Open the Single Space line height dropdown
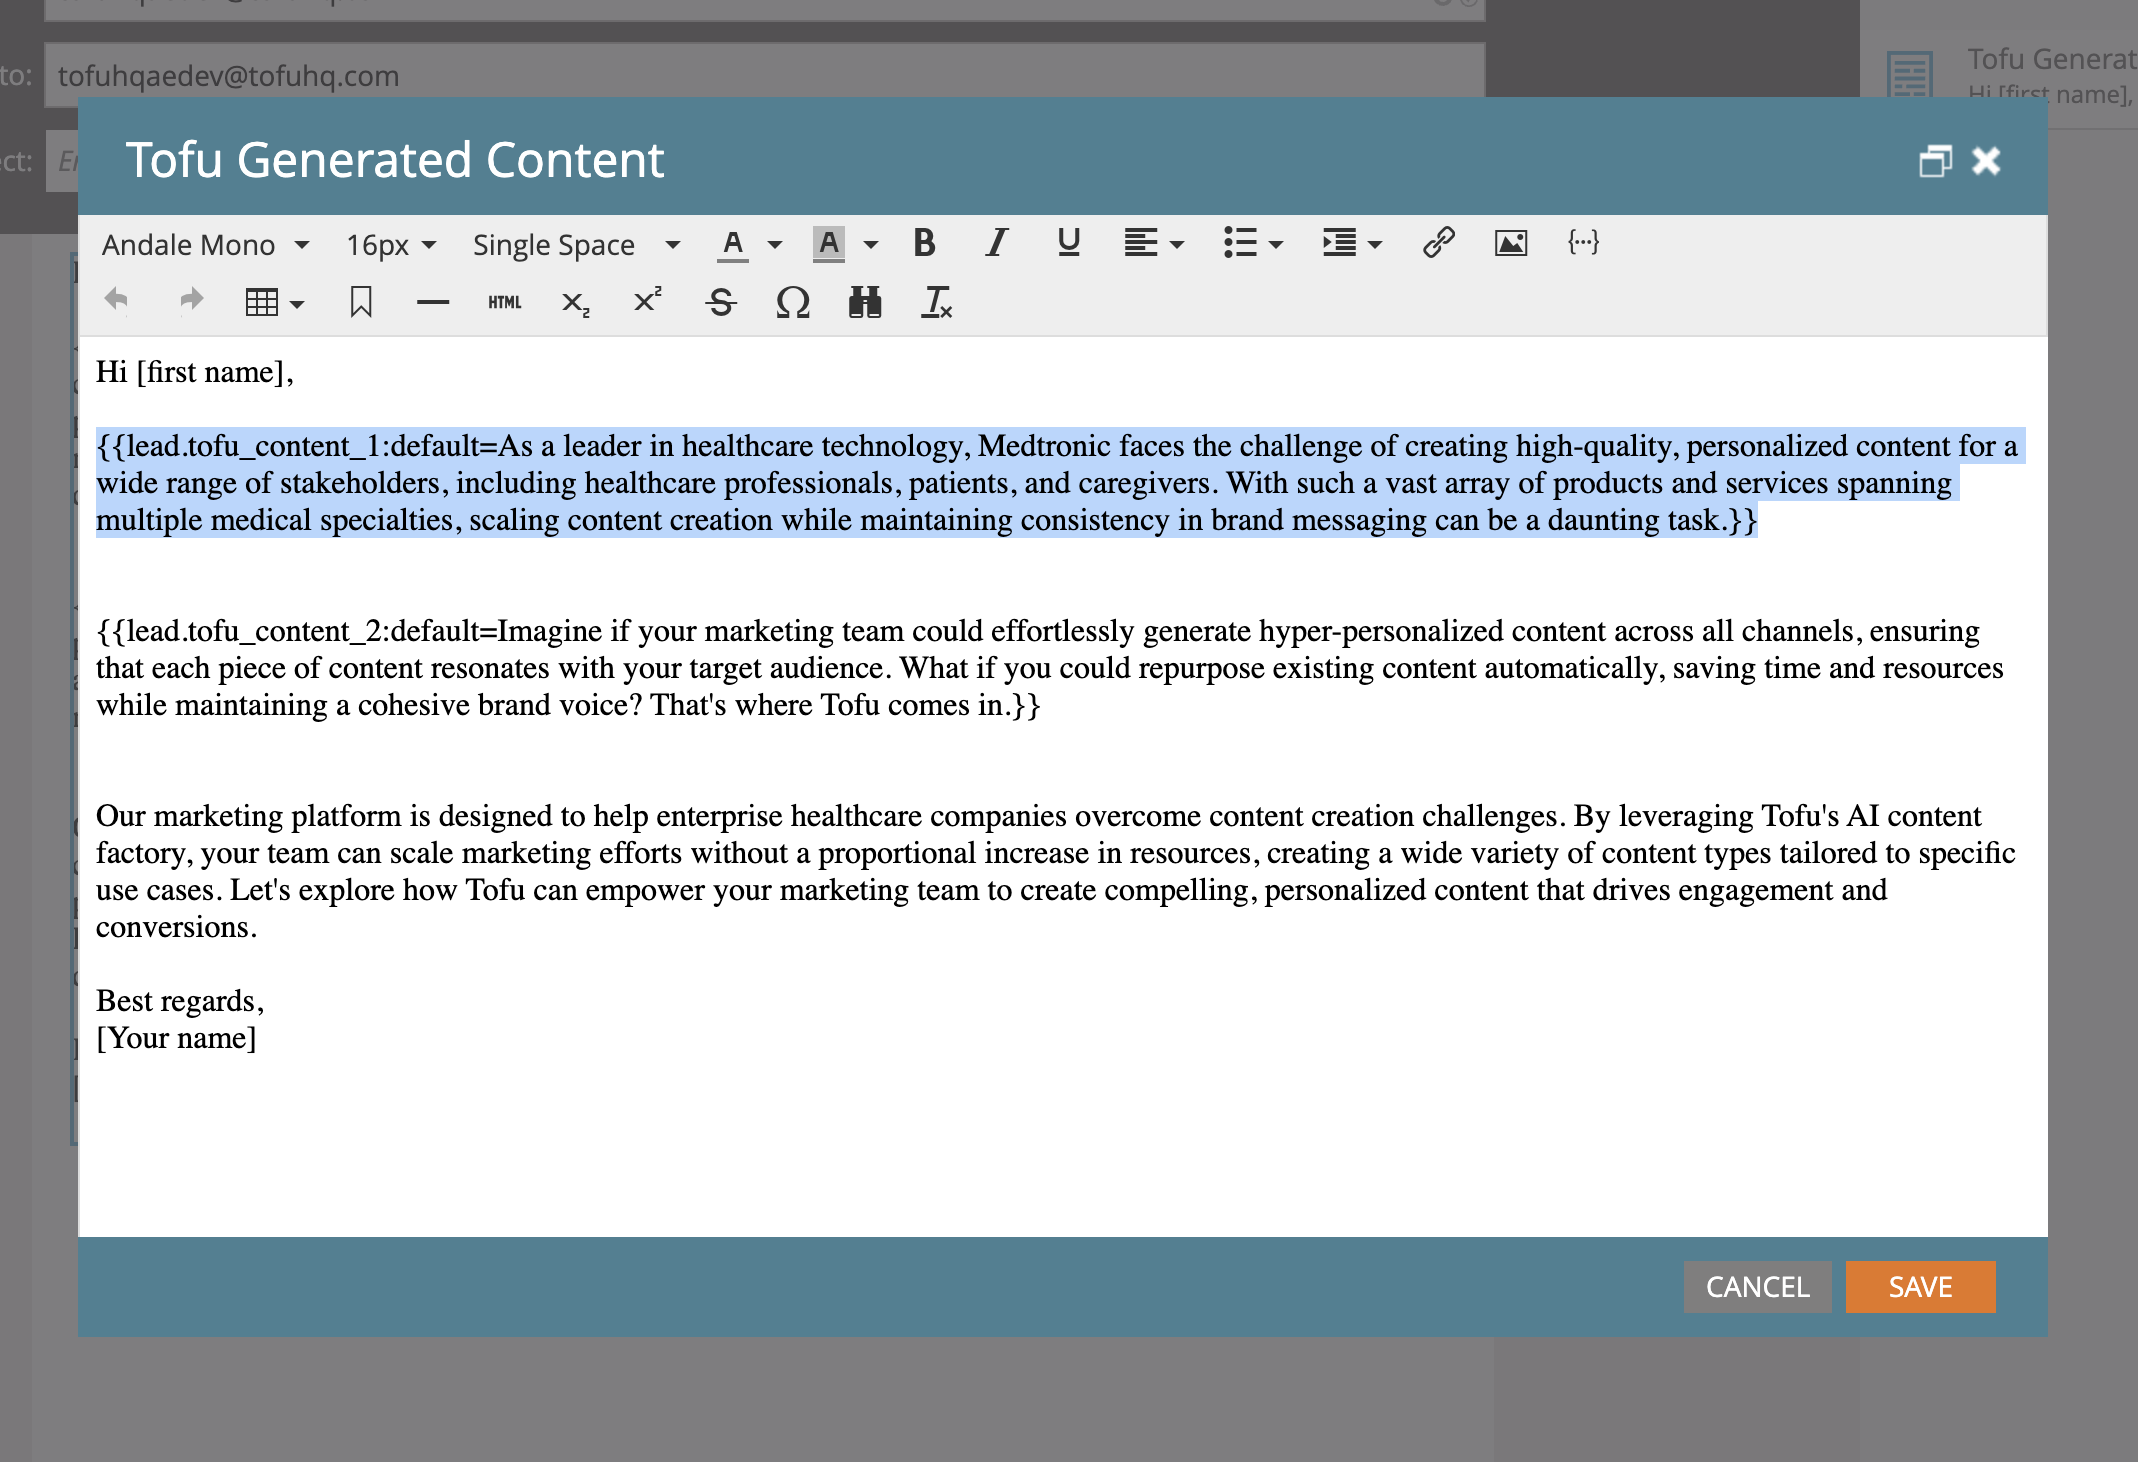The width and height of the screenshot is (2138, 1462). (576, 245)
